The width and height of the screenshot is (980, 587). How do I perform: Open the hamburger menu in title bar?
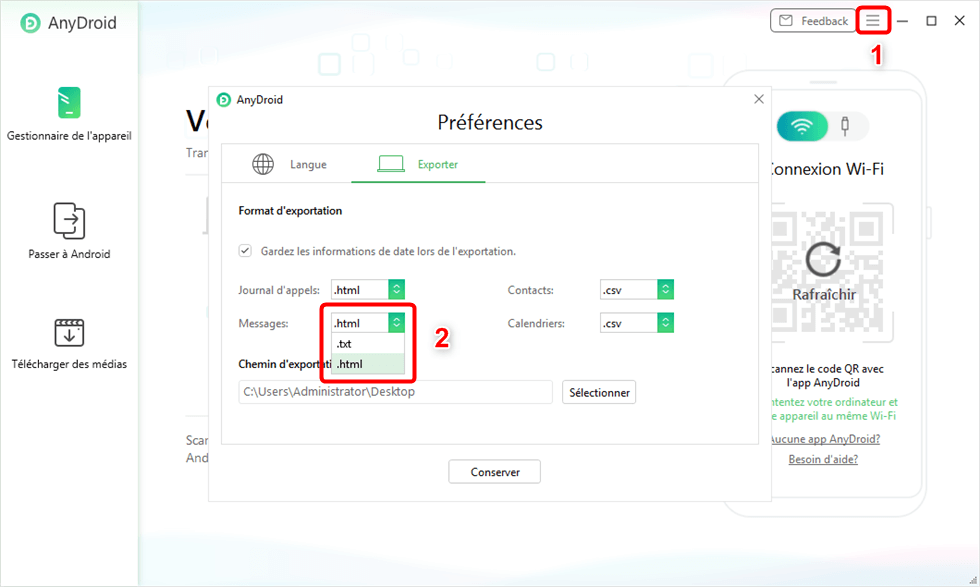coord(873,21)
